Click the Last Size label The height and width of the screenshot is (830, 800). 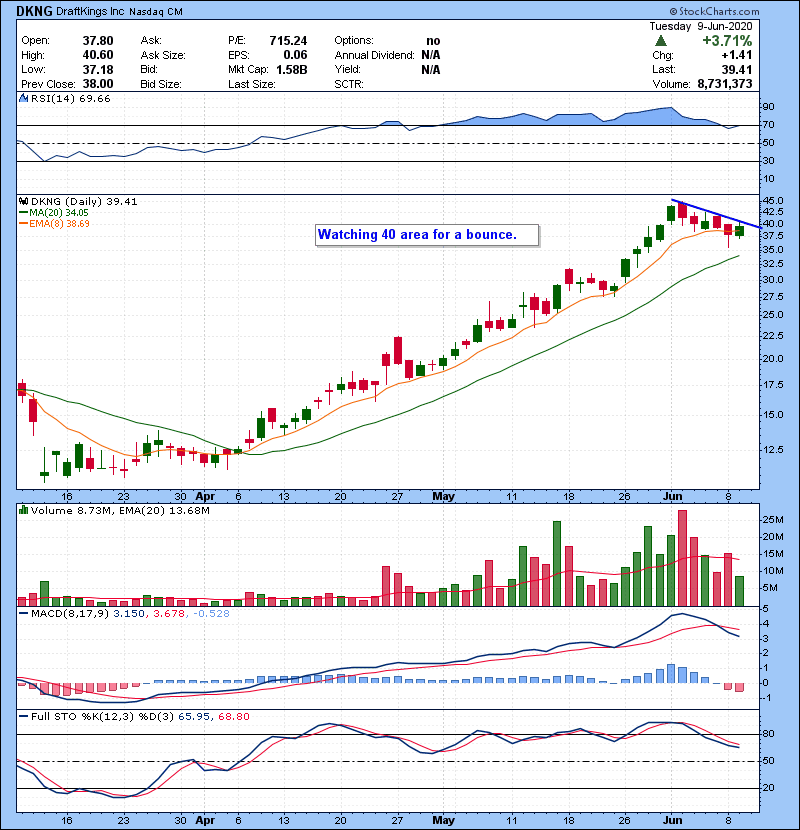[251, 84]
